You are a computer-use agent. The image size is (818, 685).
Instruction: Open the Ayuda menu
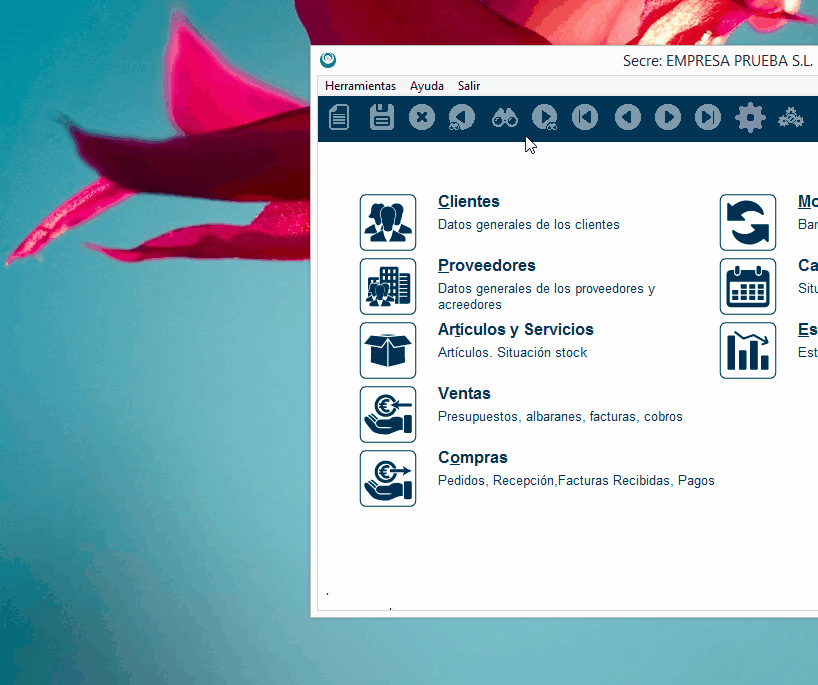[427, 86]
